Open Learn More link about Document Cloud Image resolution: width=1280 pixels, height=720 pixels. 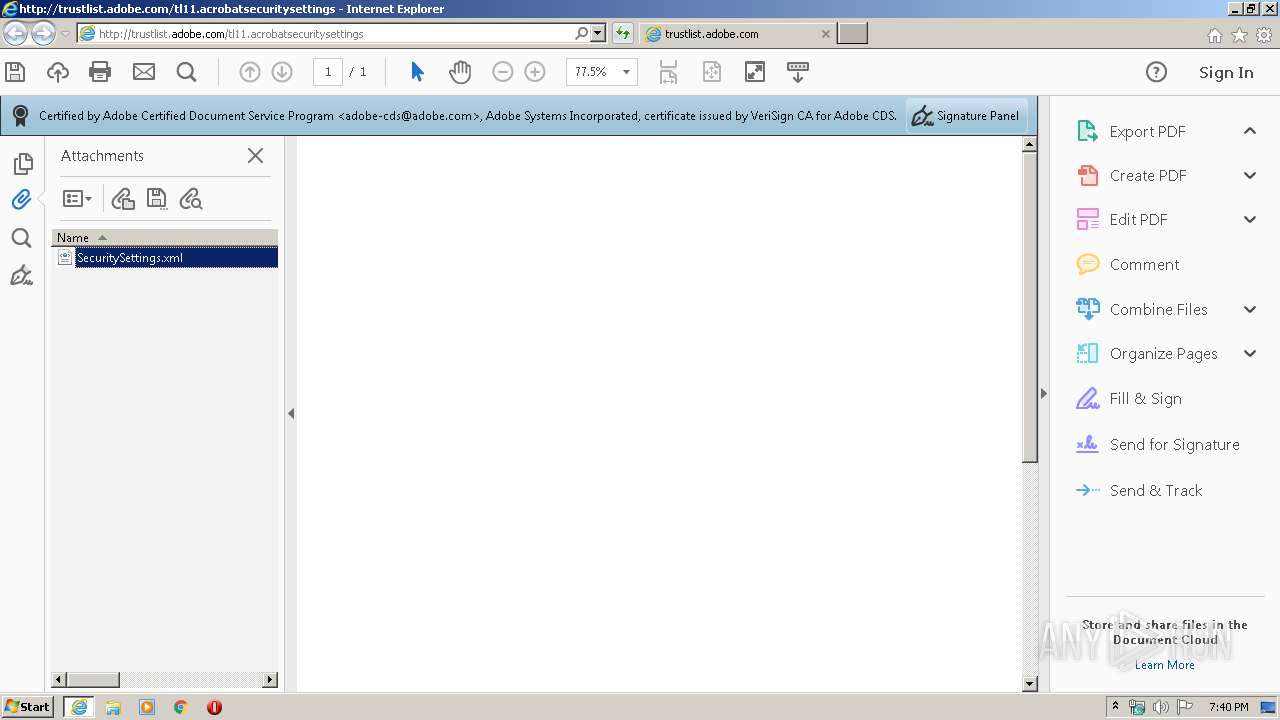tap(1164, 665)
